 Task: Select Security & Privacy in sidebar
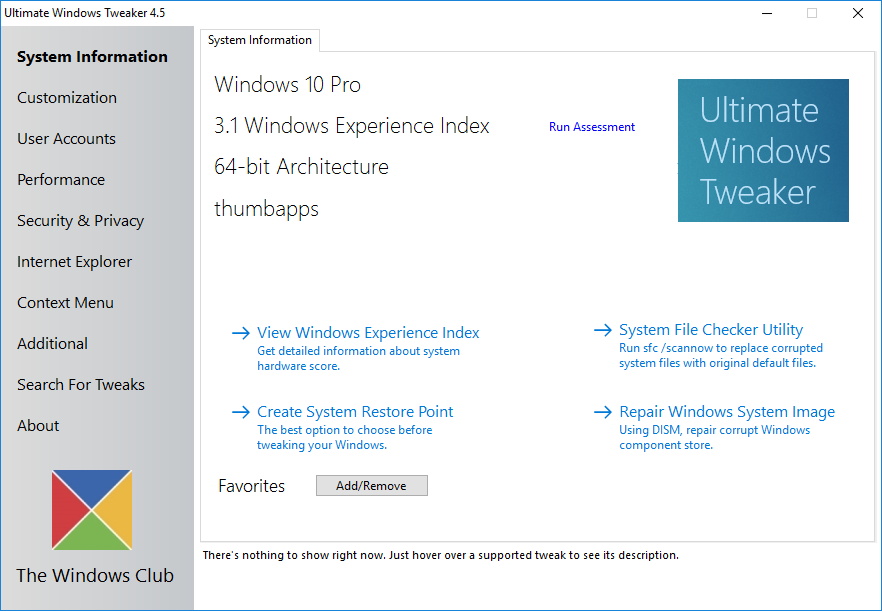point(80,221)
